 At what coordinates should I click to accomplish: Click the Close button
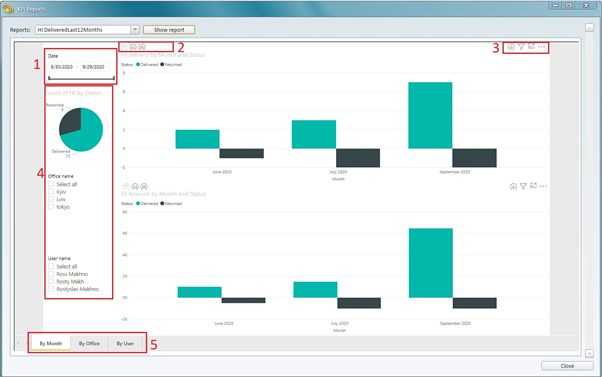(x=567, y=366)
